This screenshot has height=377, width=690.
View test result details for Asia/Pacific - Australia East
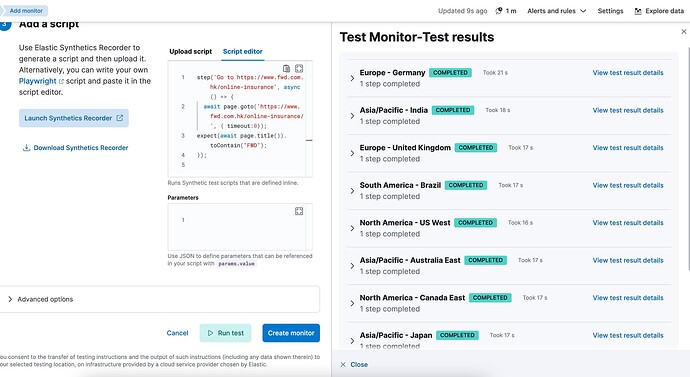coord(628,260)
